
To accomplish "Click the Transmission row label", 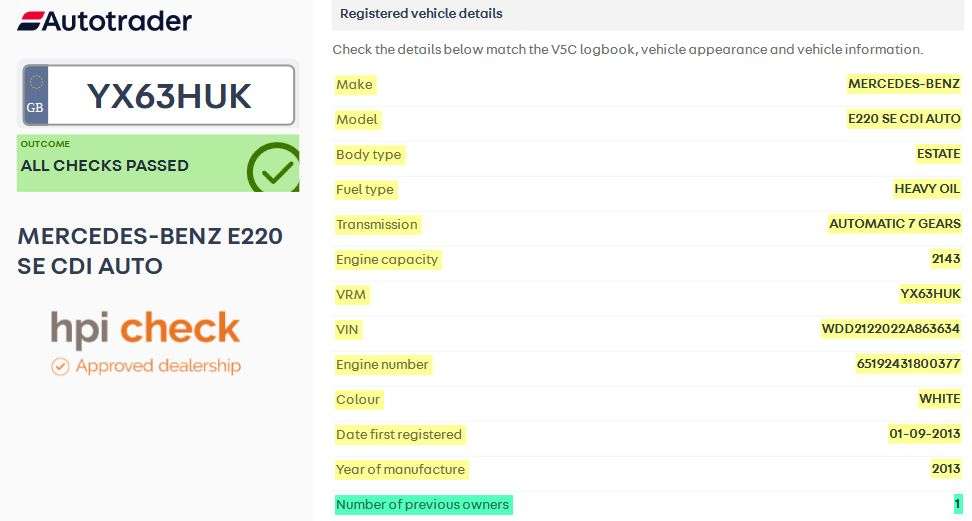I will click(376, 224).
